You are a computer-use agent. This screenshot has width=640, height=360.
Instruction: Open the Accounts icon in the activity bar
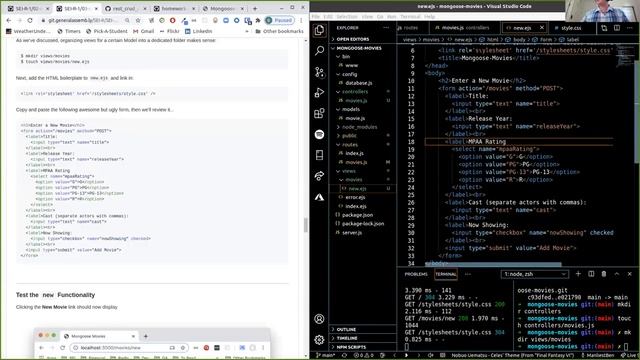click(x=320, y=318)
